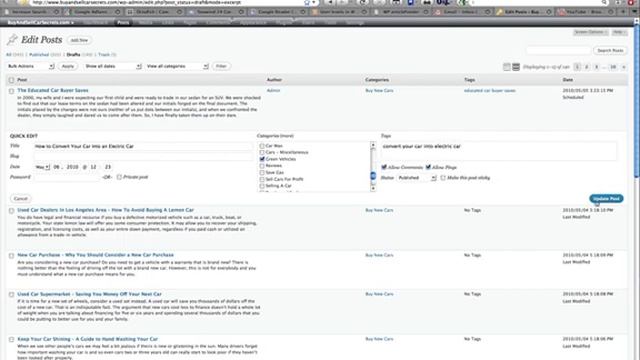This screenshot has width=640, height=360.
Task: Select The Educated Car Buyer Saves checkbox
Action: tap(11, 91)
